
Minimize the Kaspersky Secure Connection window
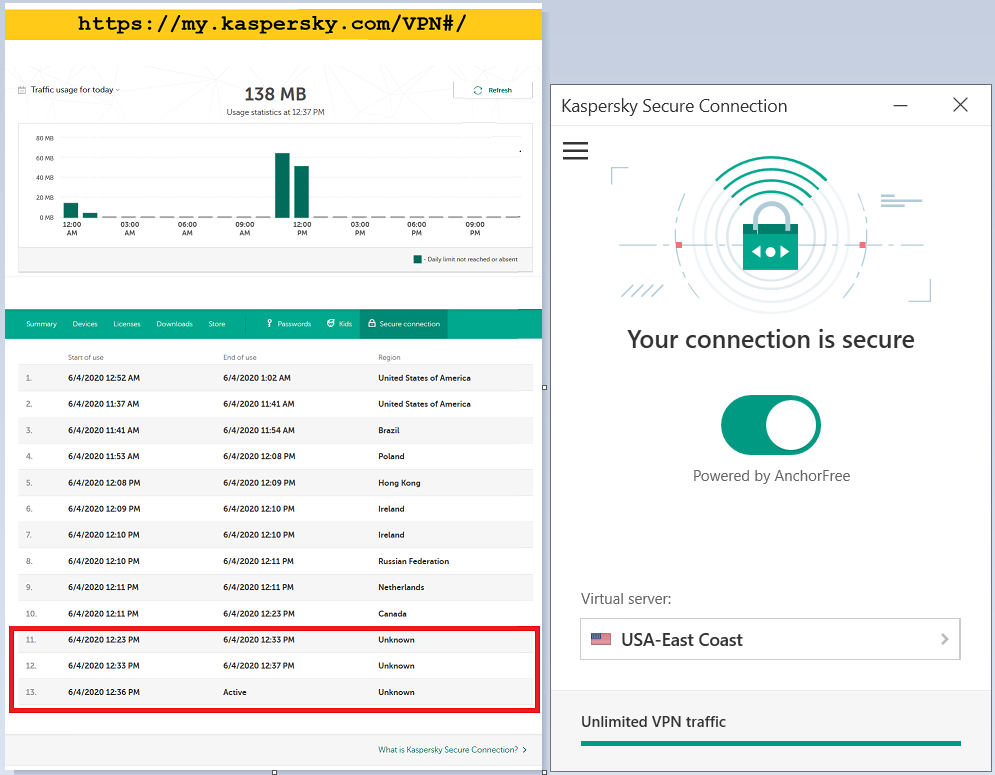pyautogui.click(x=900, y=105)
